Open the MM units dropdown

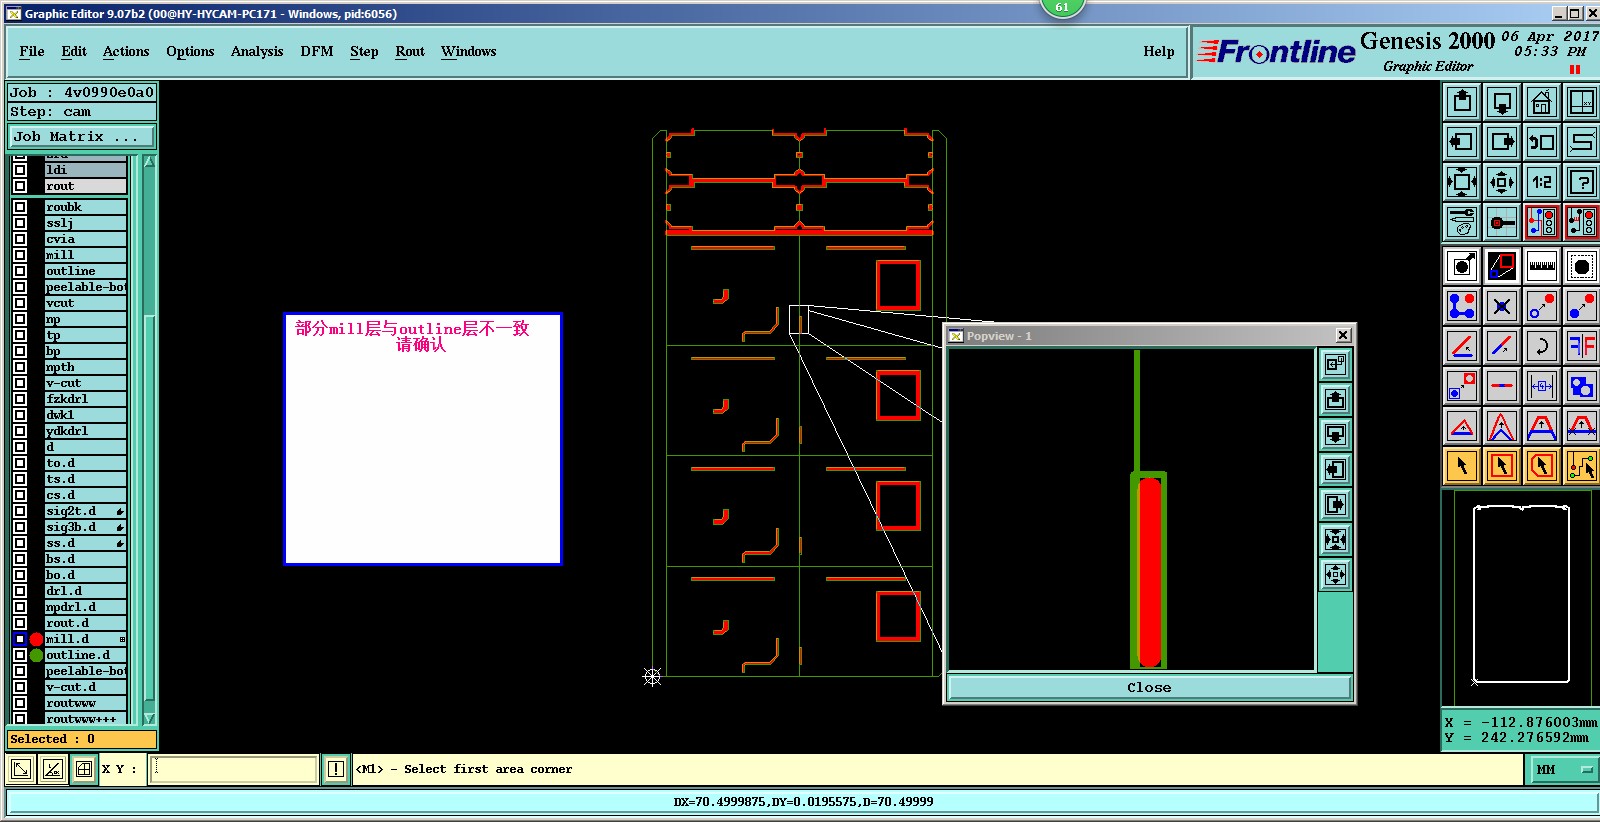point(1563,769)
